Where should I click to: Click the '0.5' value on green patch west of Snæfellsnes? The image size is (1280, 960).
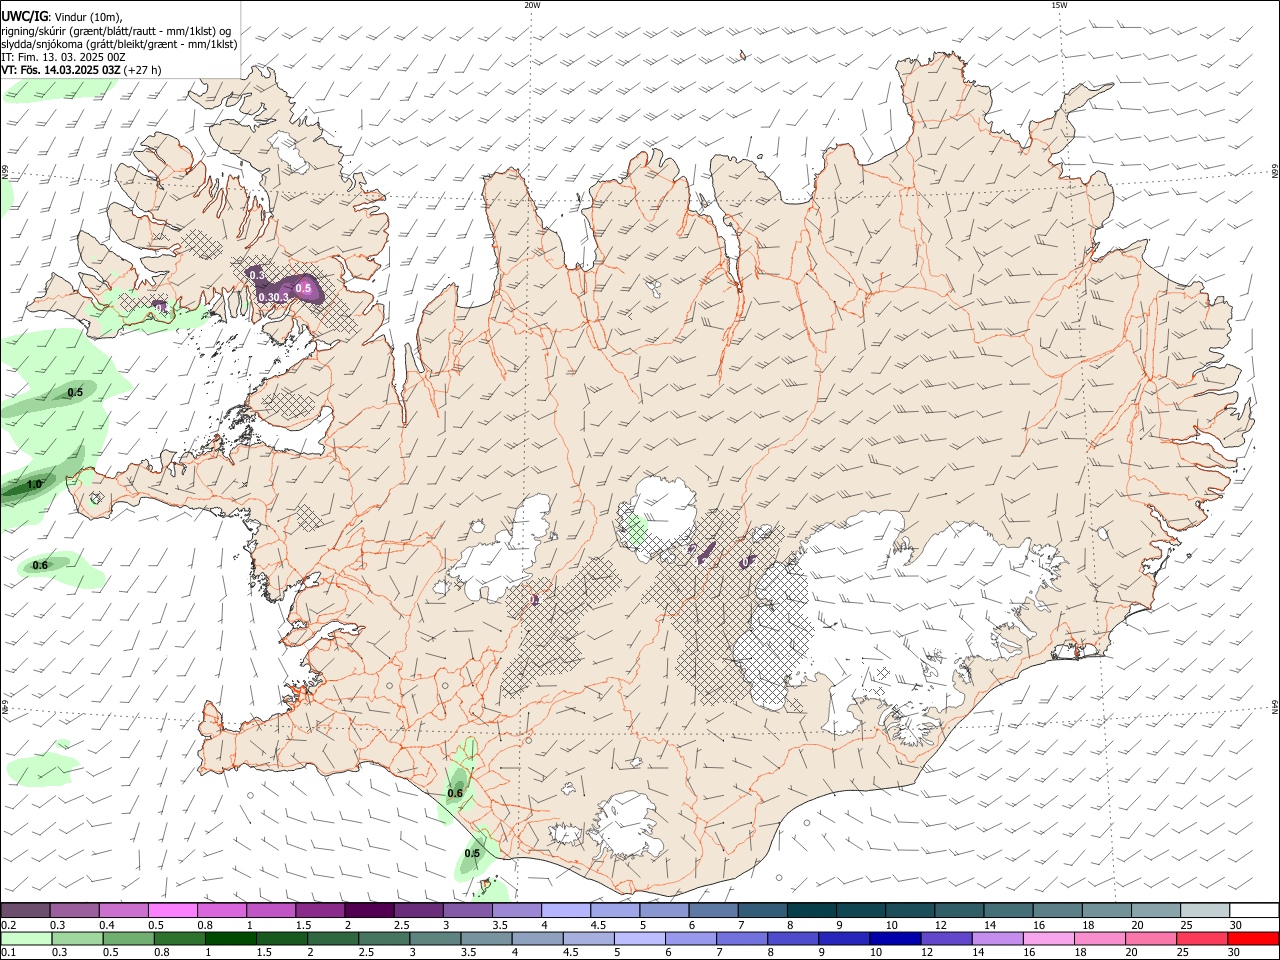pyautogui.click(x=75, y=392)
